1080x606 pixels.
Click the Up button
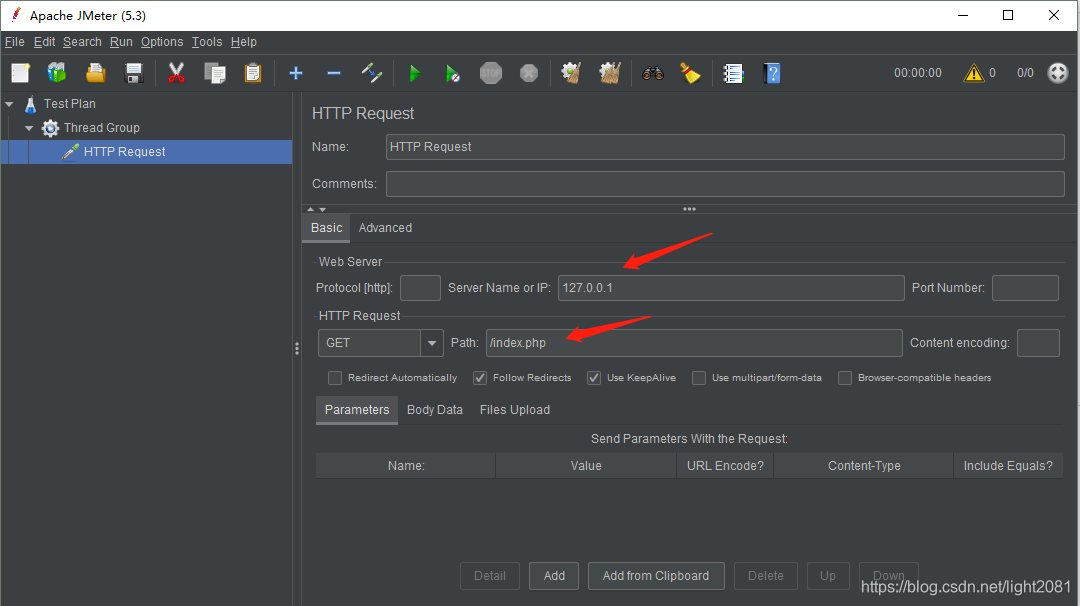[828, 576]
